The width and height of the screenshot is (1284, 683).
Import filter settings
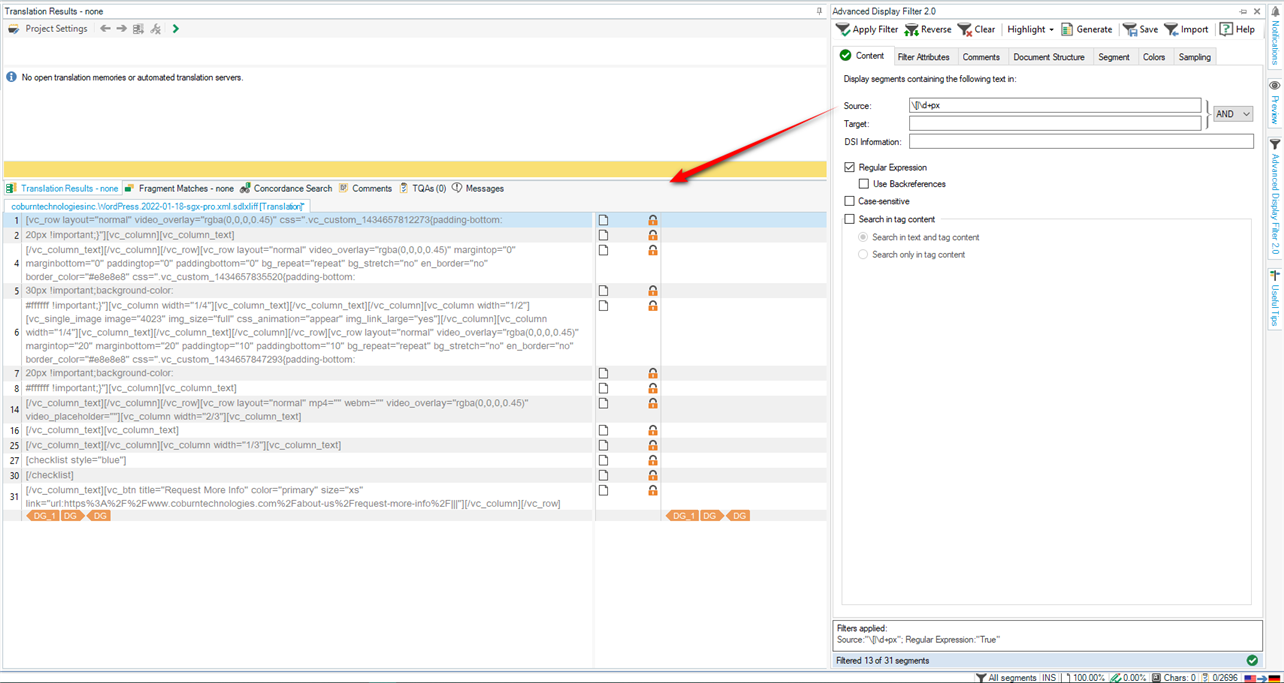tap(1186, 29)
